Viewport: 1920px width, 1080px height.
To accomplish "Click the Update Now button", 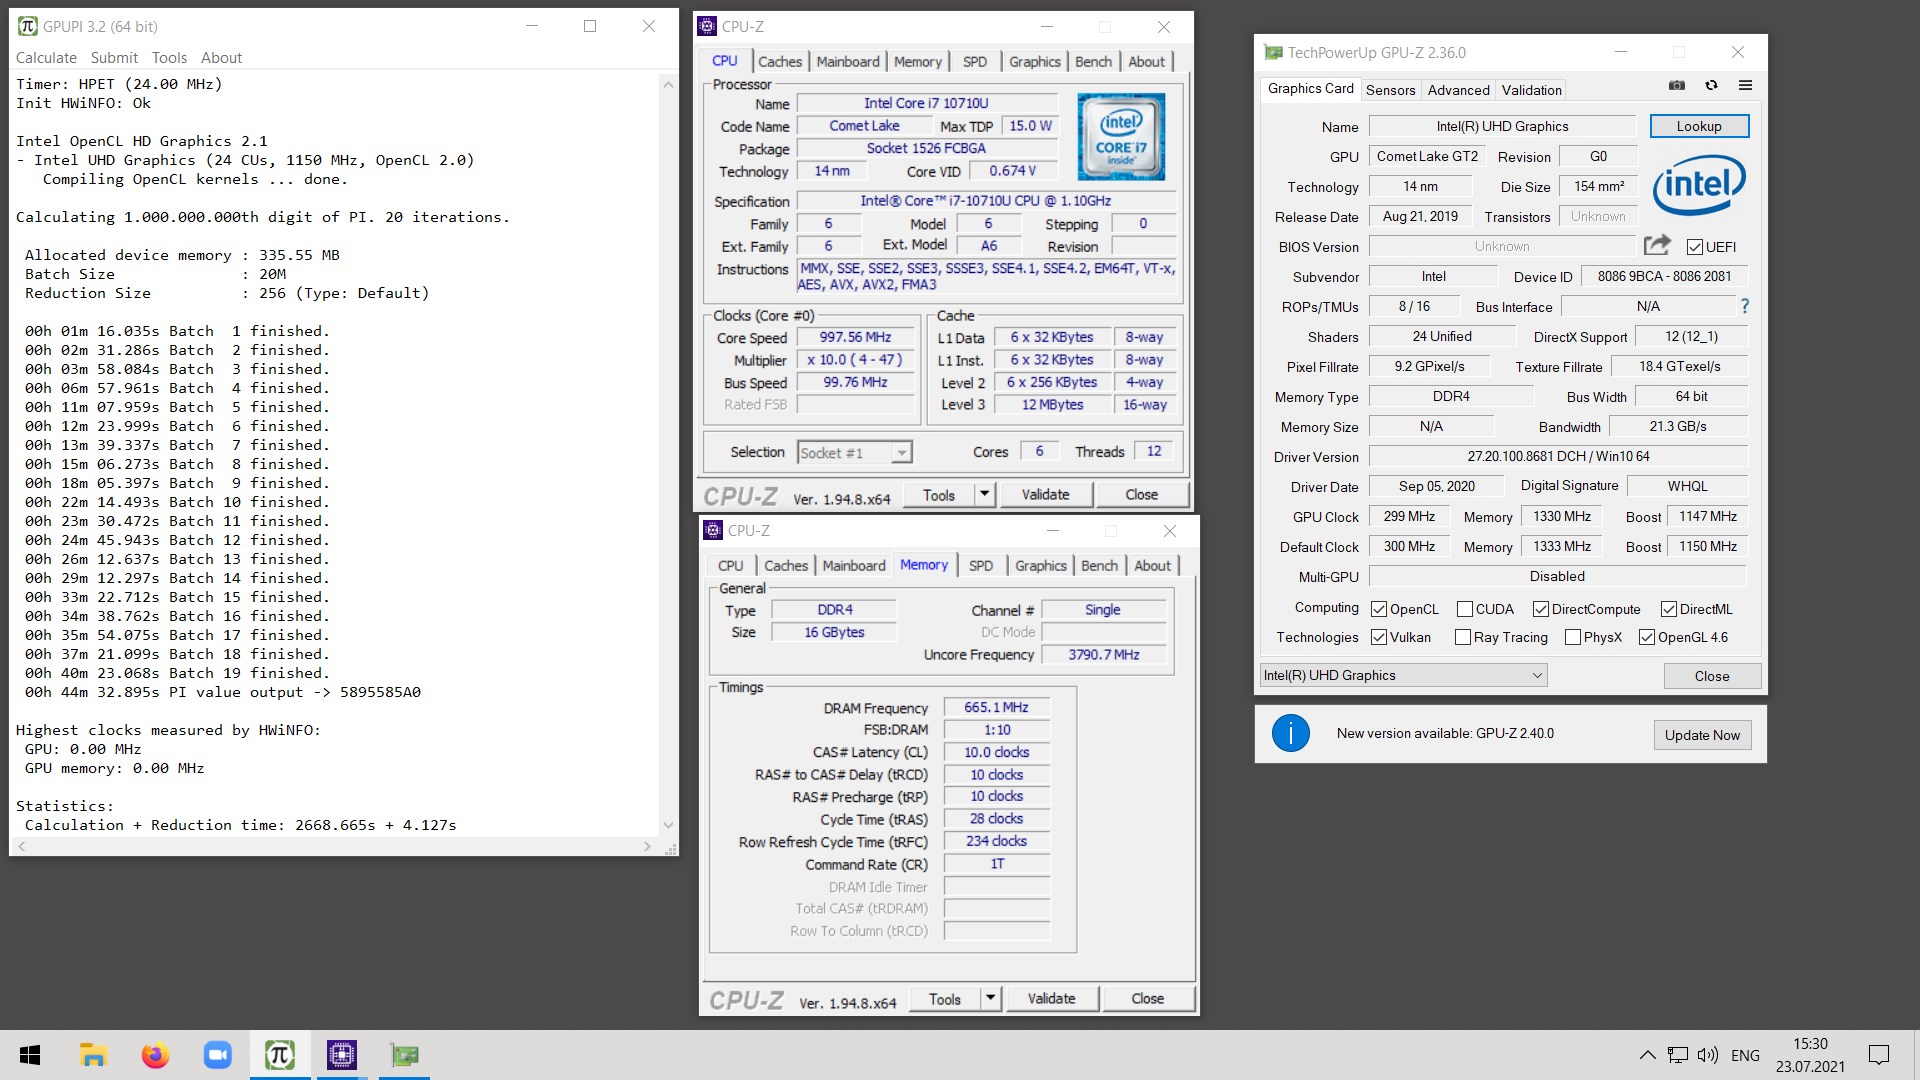I will 1702,734.
